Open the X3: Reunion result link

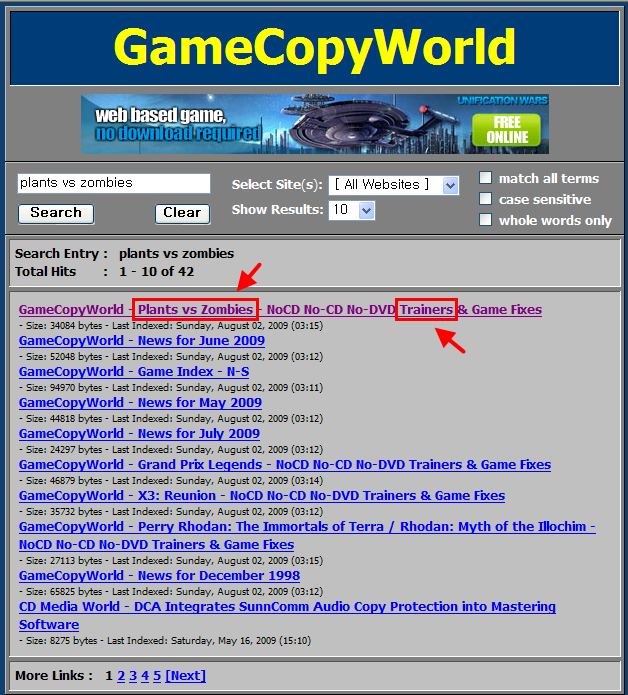pos(262,496)
